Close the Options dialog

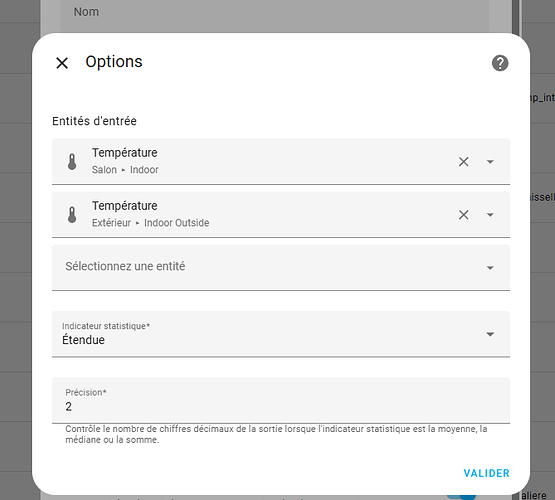[x=62, y=63]
